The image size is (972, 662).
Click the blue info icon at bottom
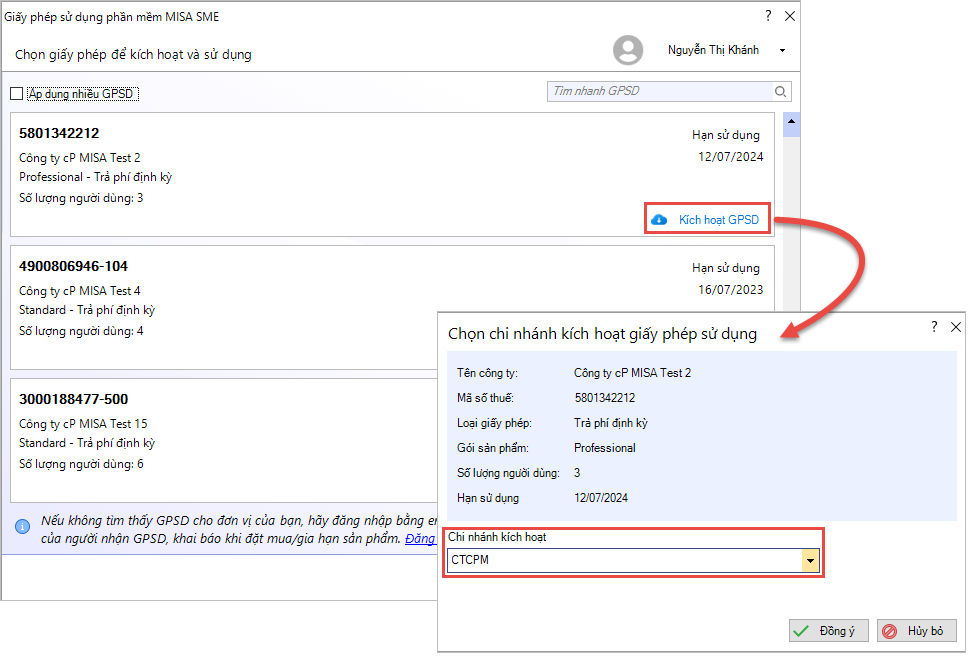22,526
